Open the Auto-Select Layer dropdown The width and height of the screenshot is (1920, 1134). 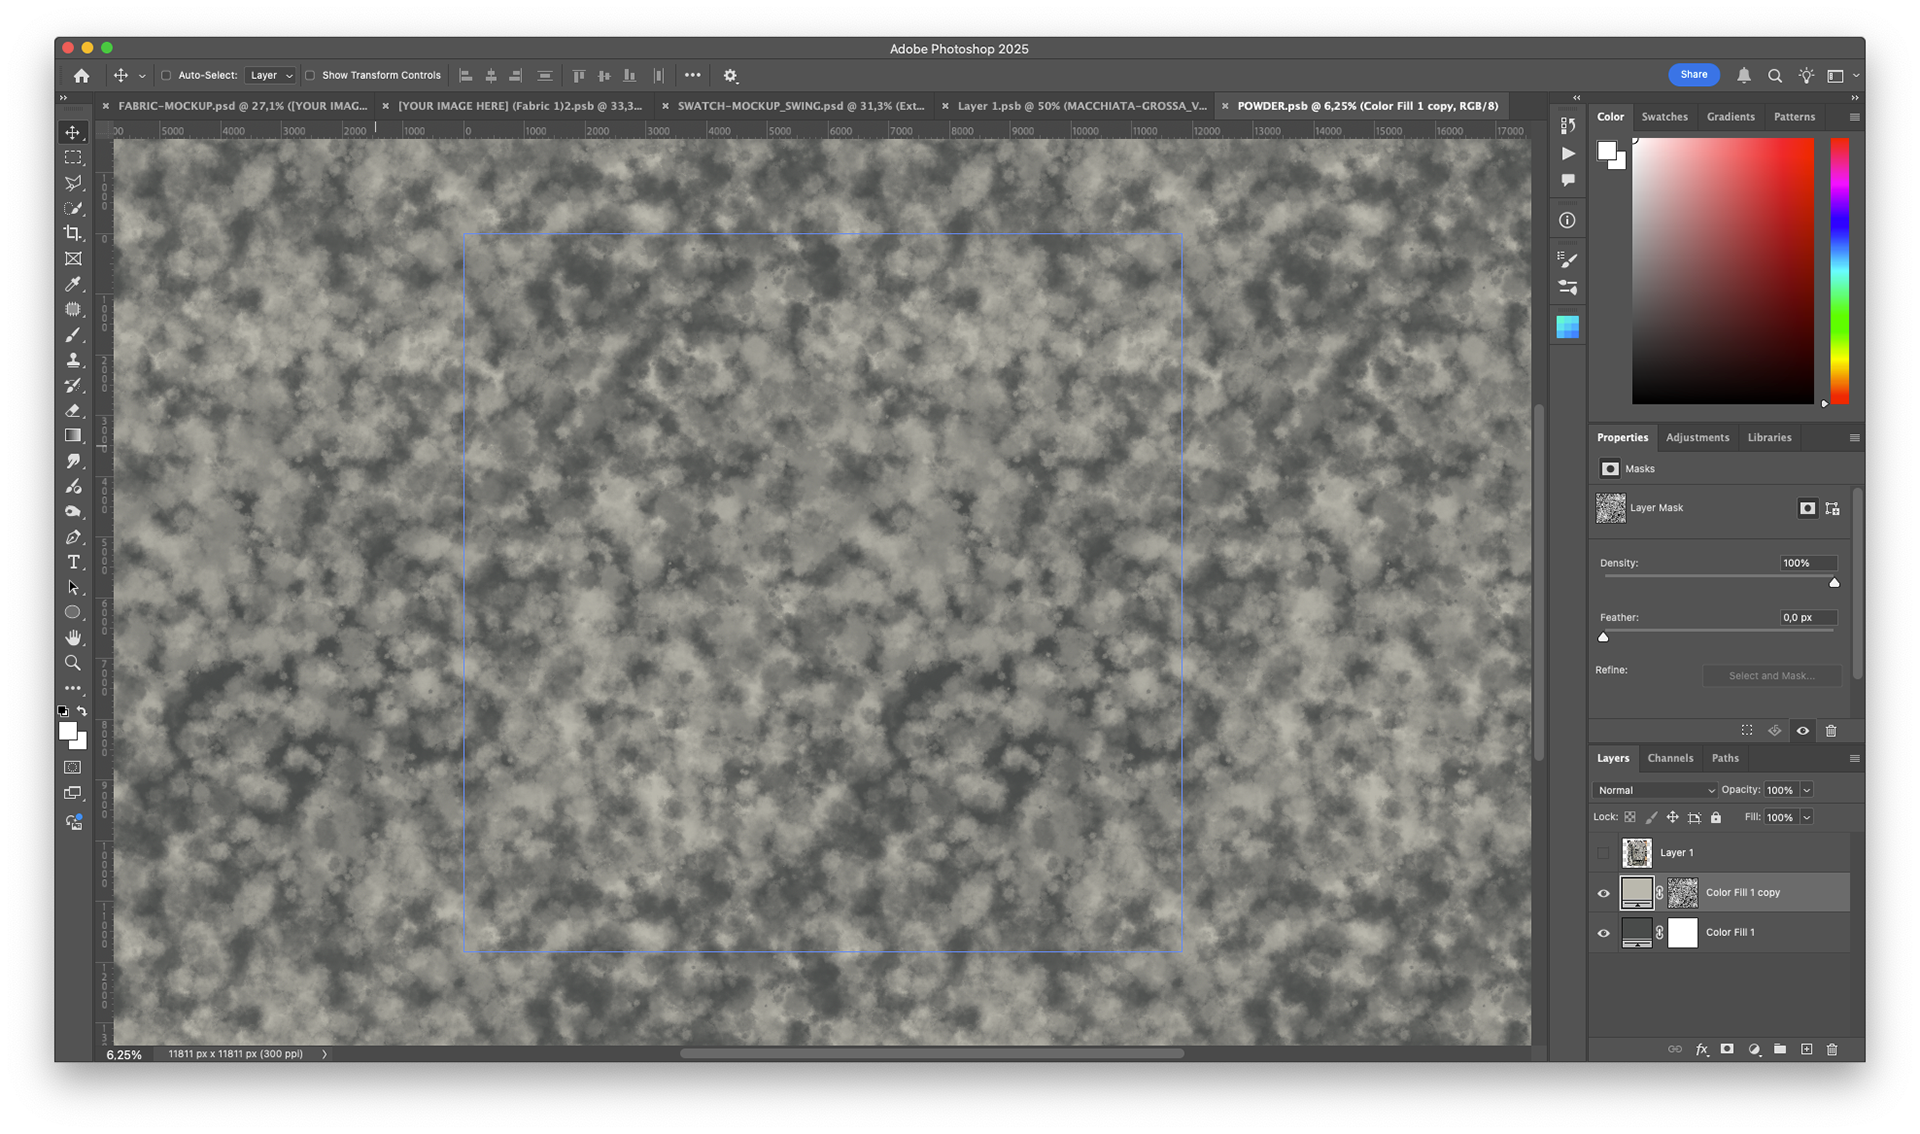pyautogui.click(x=271, y=75)
